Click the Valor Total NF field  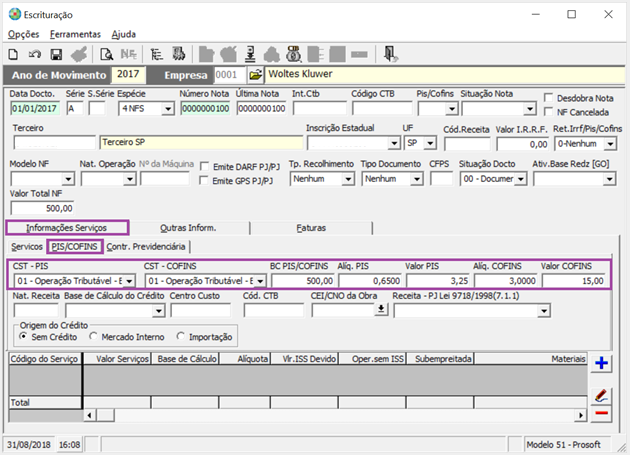coord(42,208)
